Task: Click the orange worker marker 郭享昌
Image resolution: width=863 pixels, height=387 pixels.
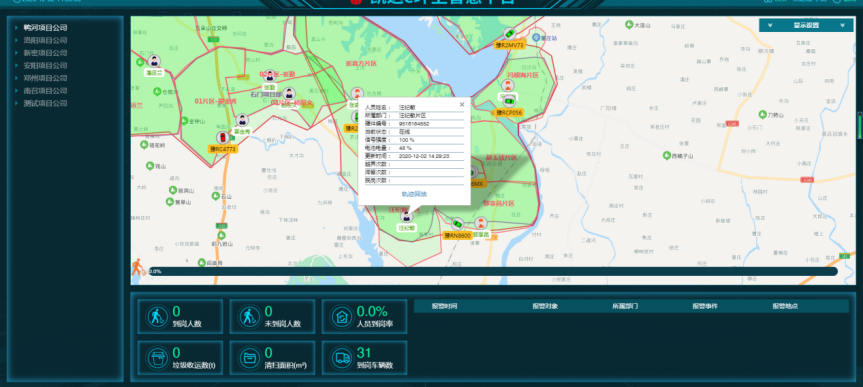Action: 482,224
